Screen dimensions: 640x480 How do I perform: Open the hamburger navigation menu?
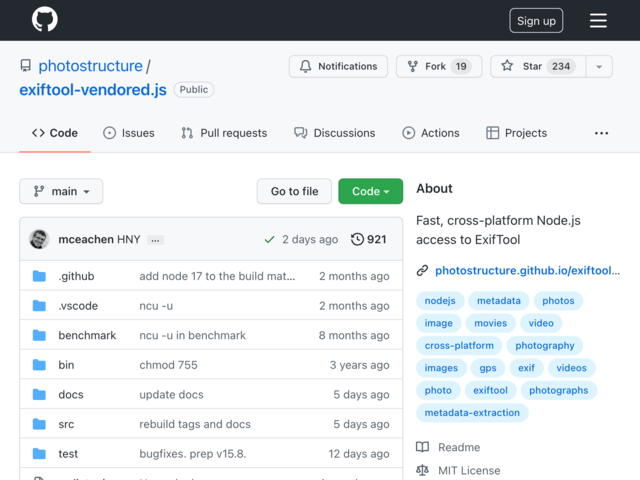598,20
